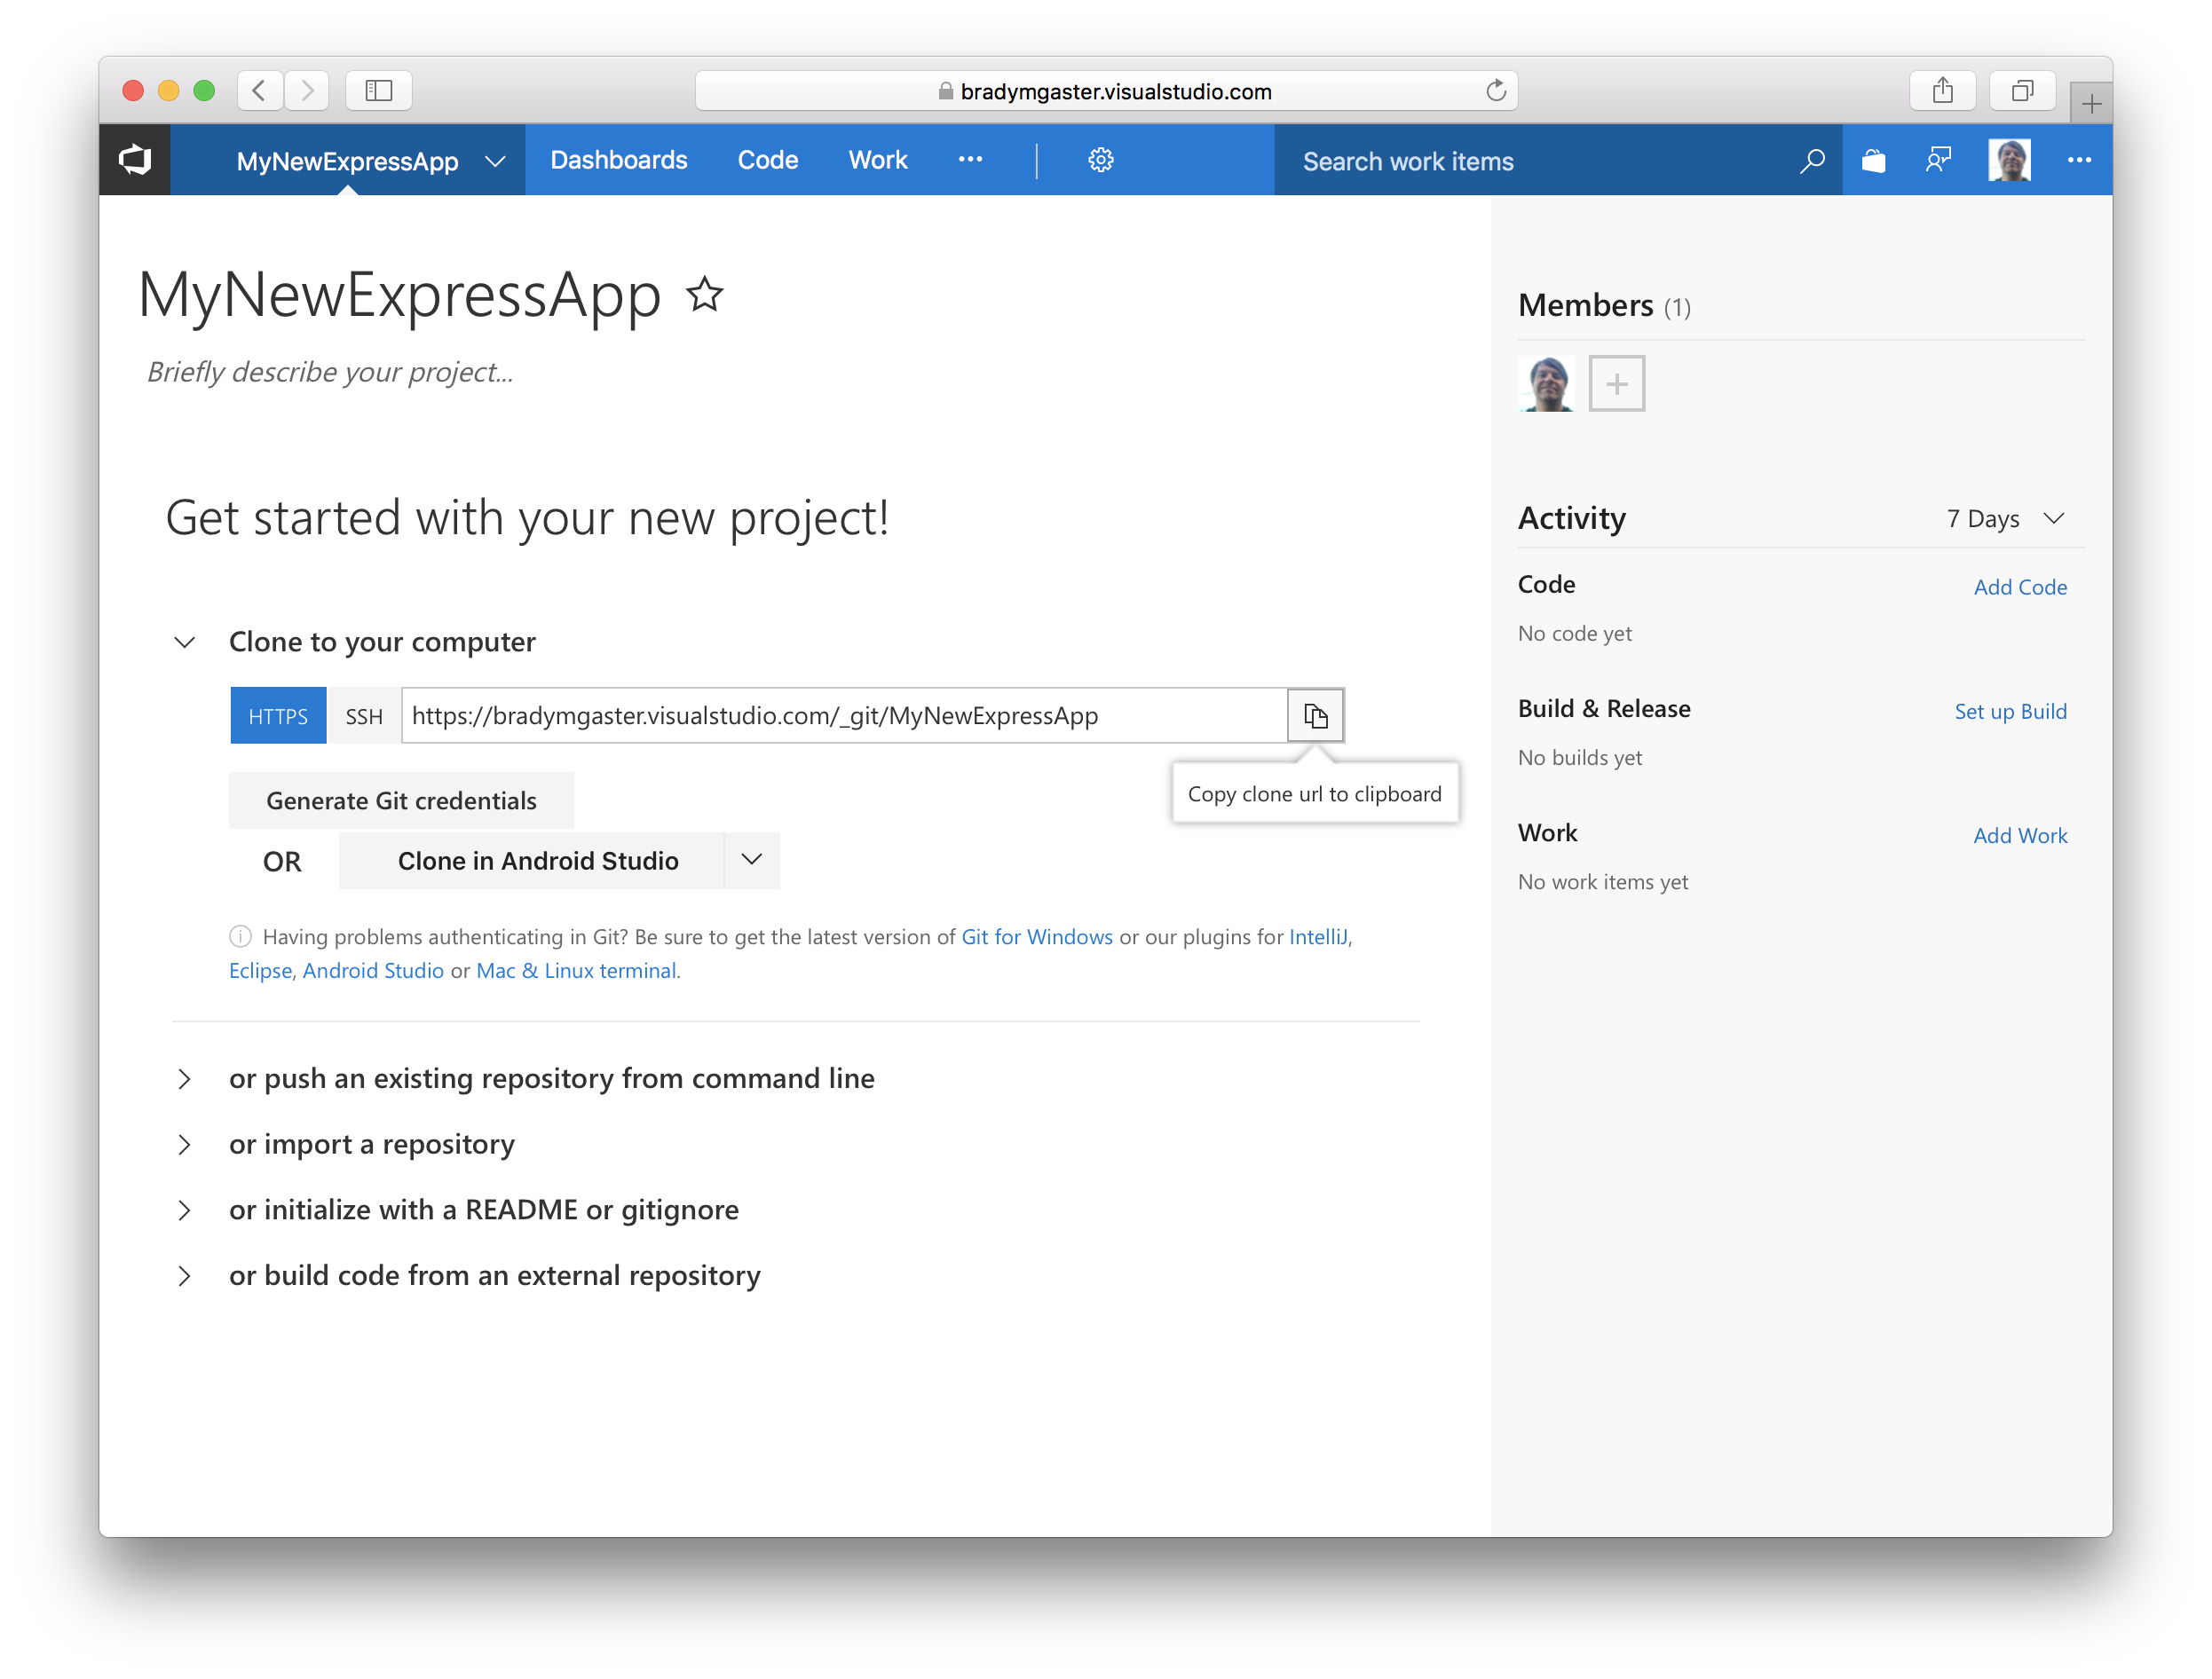Show all tabs icon in Safari
This screenshot has width=2212, height=1679.
pos(2022,91)
